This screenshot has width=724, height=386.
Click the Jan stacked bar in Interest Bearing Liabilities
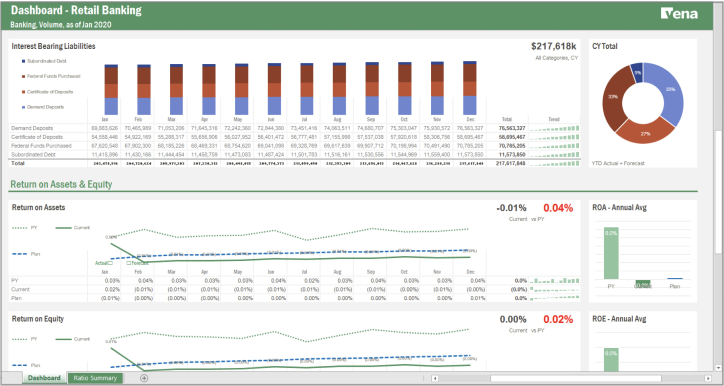point(111,90)
